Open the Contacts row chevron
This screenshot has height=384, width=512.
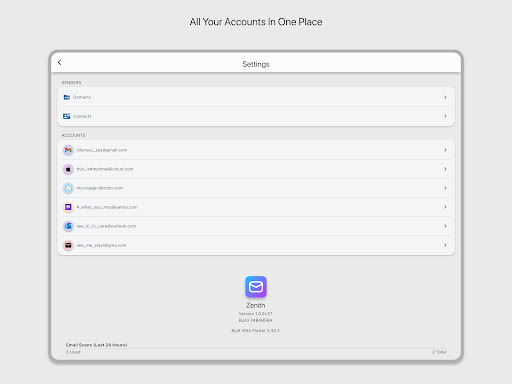pos(445,116)
